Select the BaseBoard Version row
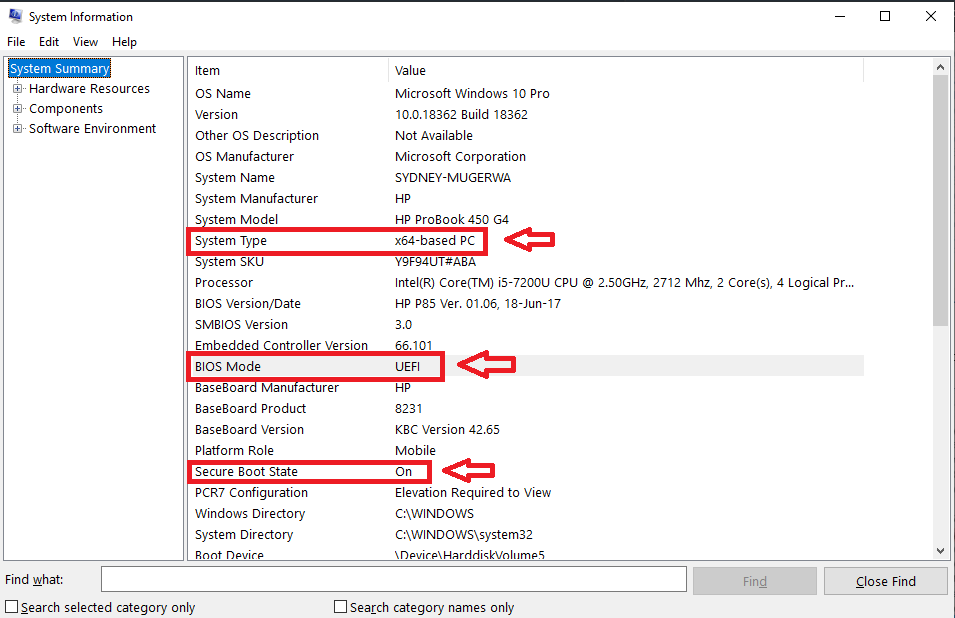The width and height of the screenshot is (955, 618). (527, 430)
